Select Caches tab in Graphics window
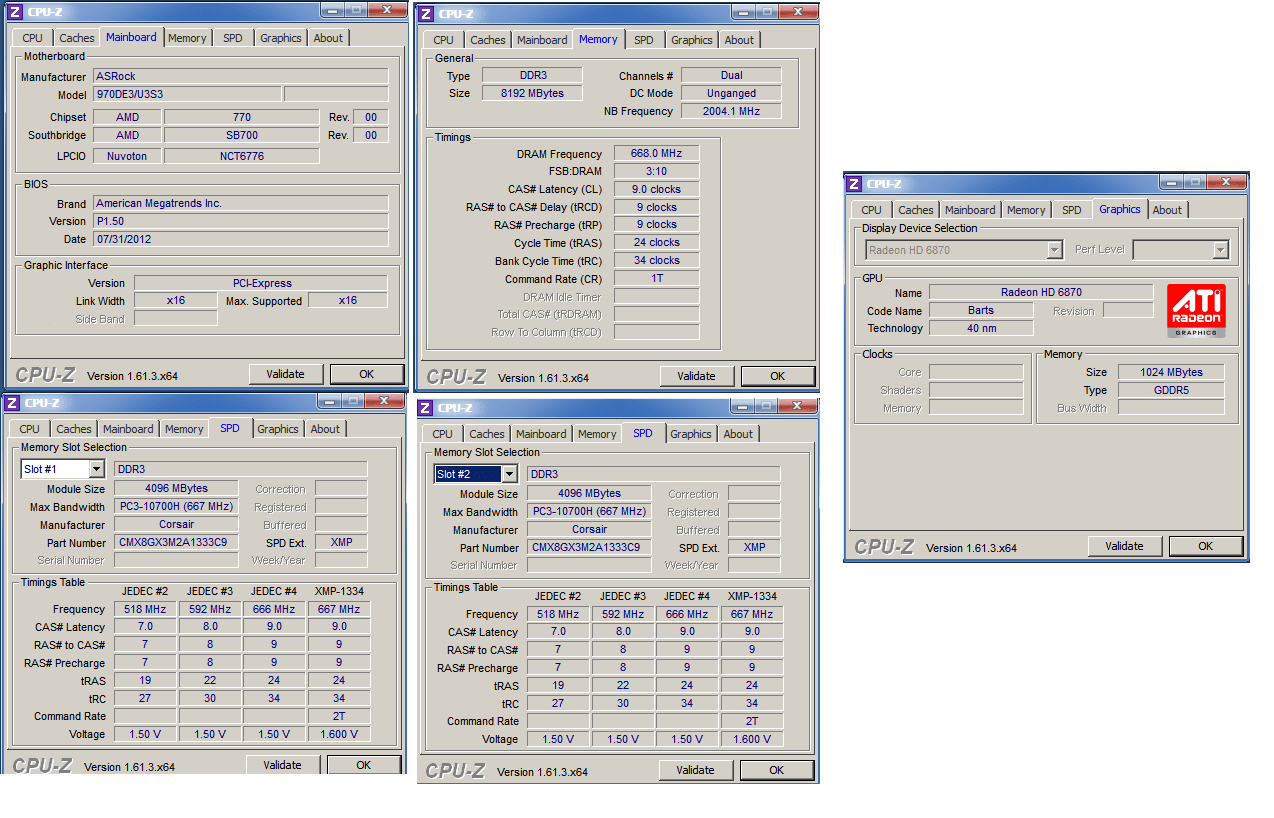1274x818 pixels. click(915, 210)
